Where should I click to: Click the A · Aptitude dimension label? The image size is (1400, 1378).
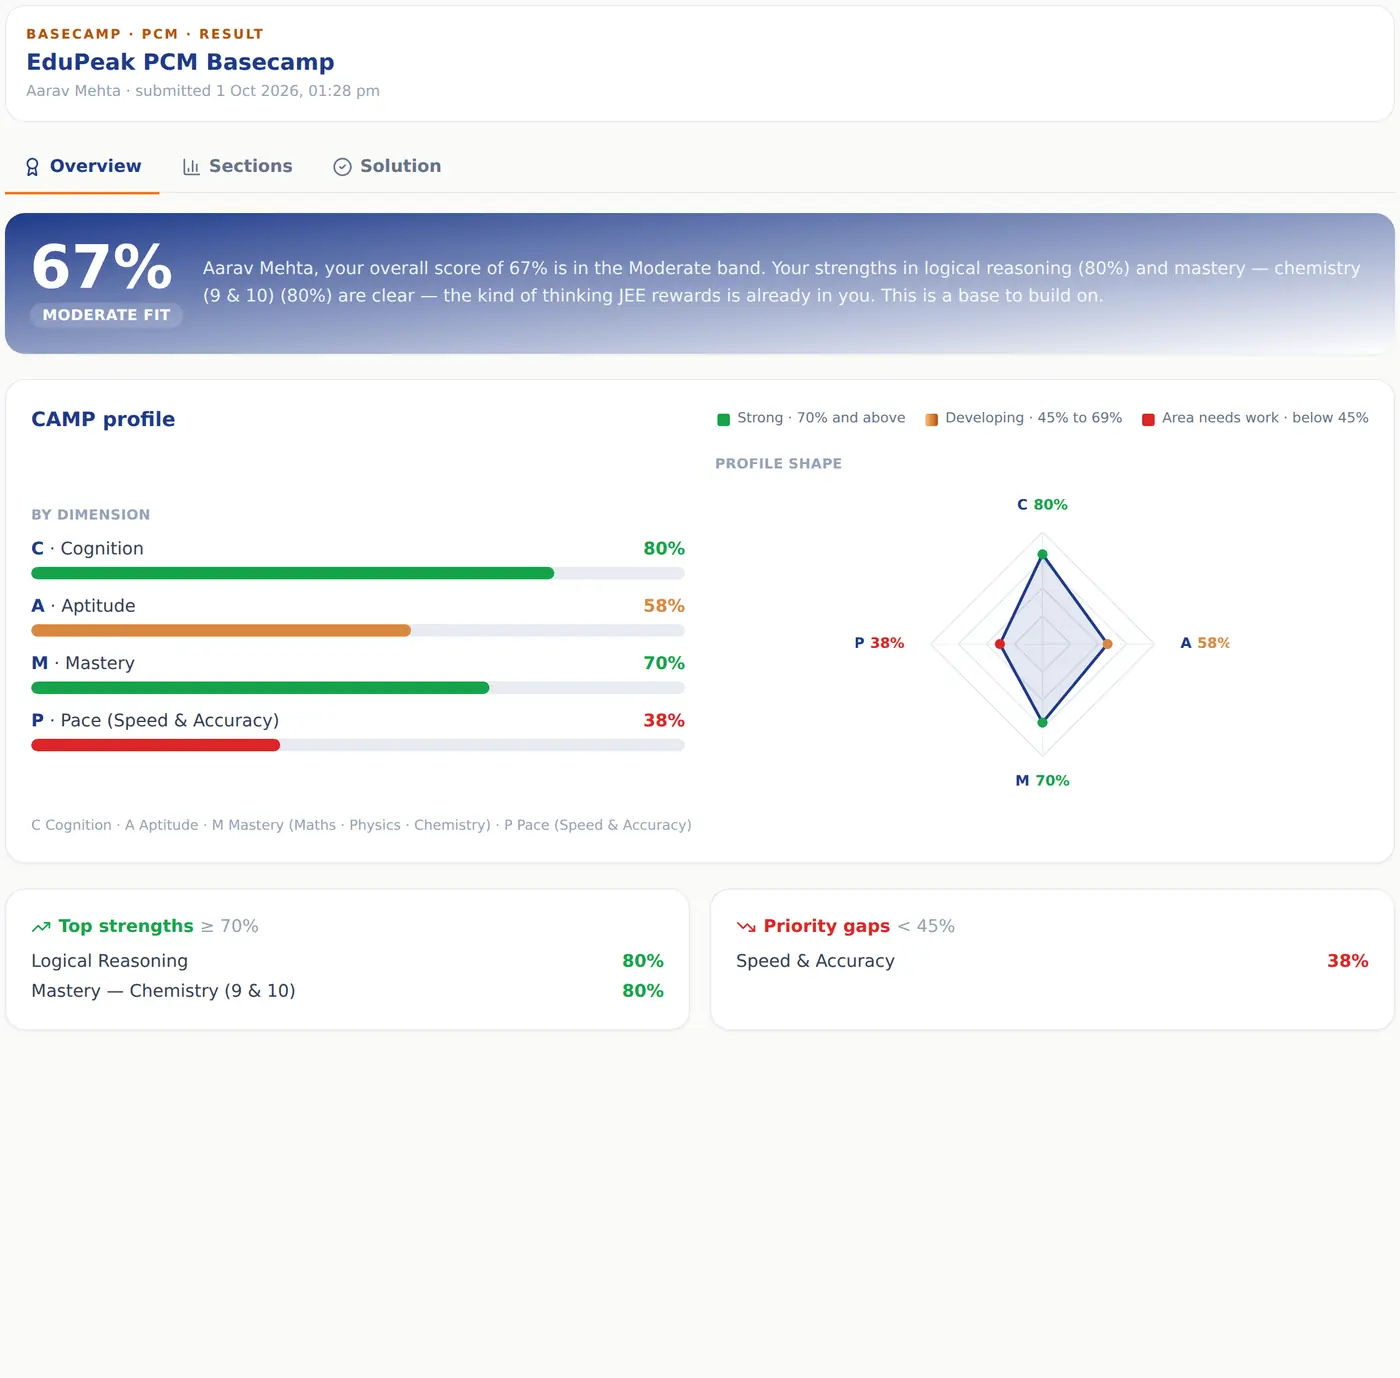(x=83, y=606)
